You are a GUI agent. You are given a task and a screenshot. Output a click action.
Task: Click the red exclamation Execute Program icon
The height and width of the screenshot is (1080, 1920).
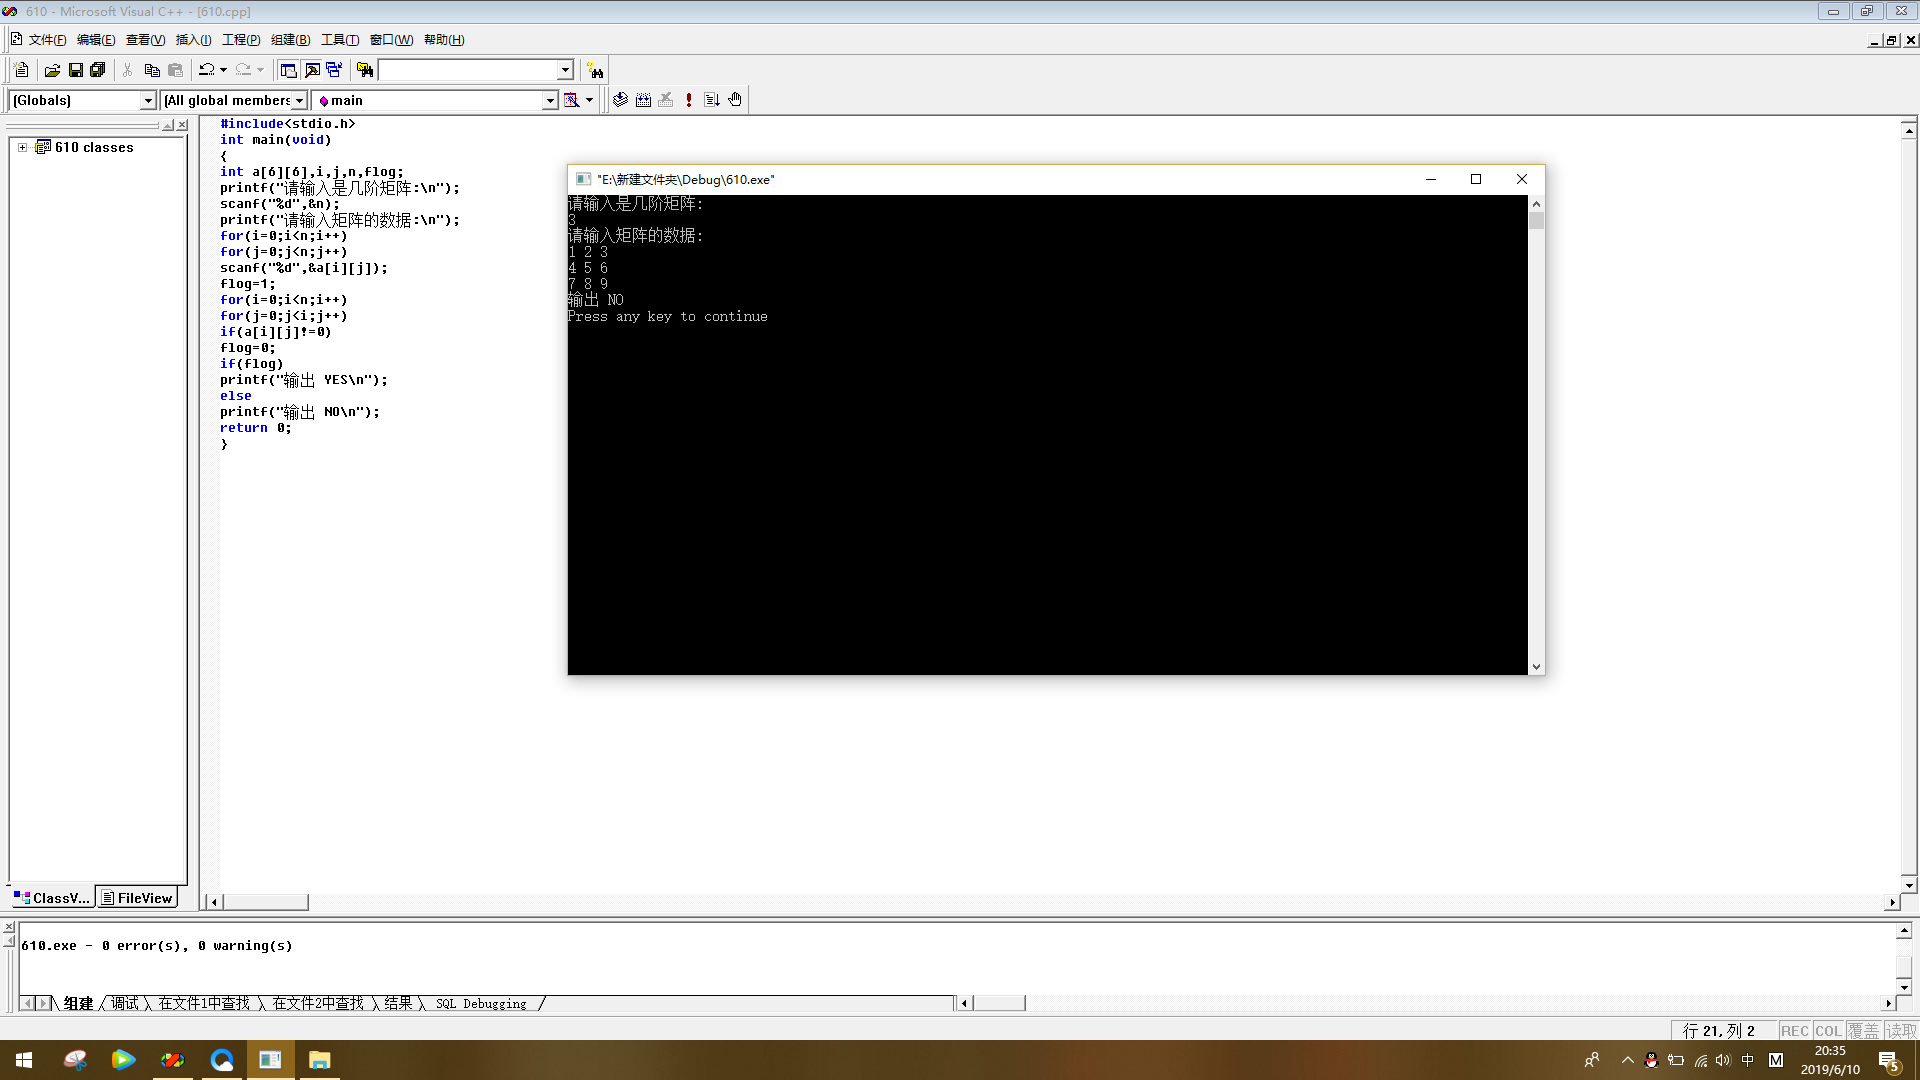point(689,100)
